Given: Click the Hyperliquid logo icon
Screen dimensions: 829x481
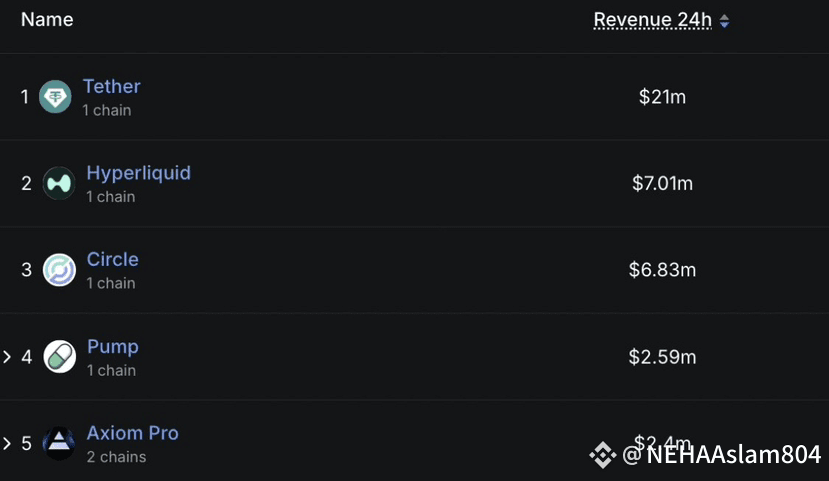Looking at the screenshot, I should click(x=59, y=183).
